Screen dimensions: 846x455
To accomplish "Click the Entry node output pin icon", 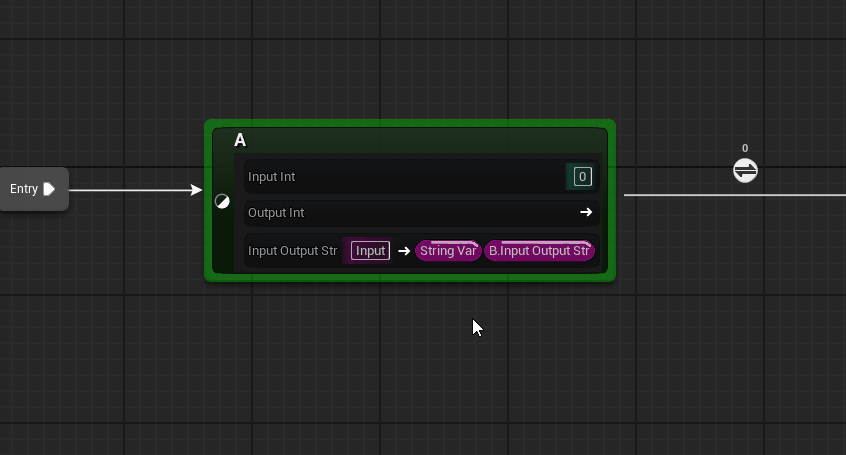I will [49, 189].
